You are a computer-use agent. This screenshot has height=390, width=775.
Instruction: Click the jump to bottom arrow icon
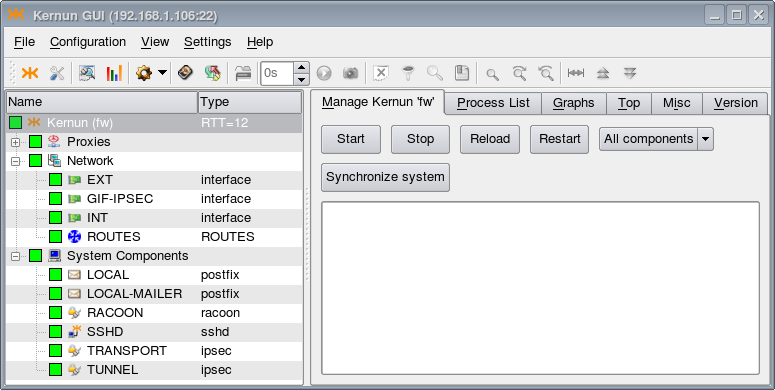click(x=630, y=74)
